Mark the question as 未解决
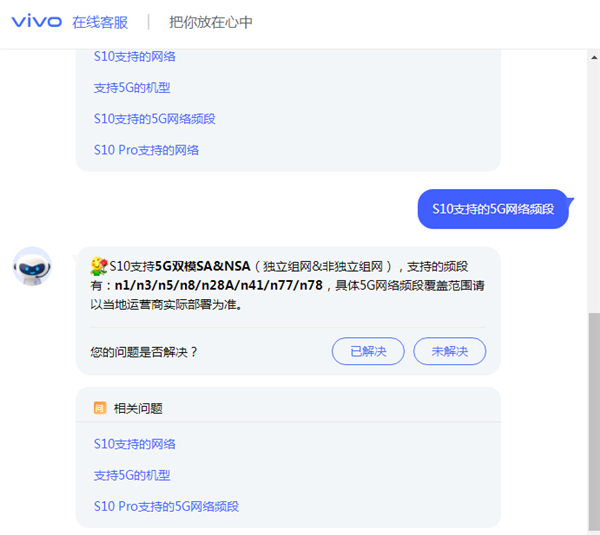Viewport: 600px width, 535px height. [450, 351]
